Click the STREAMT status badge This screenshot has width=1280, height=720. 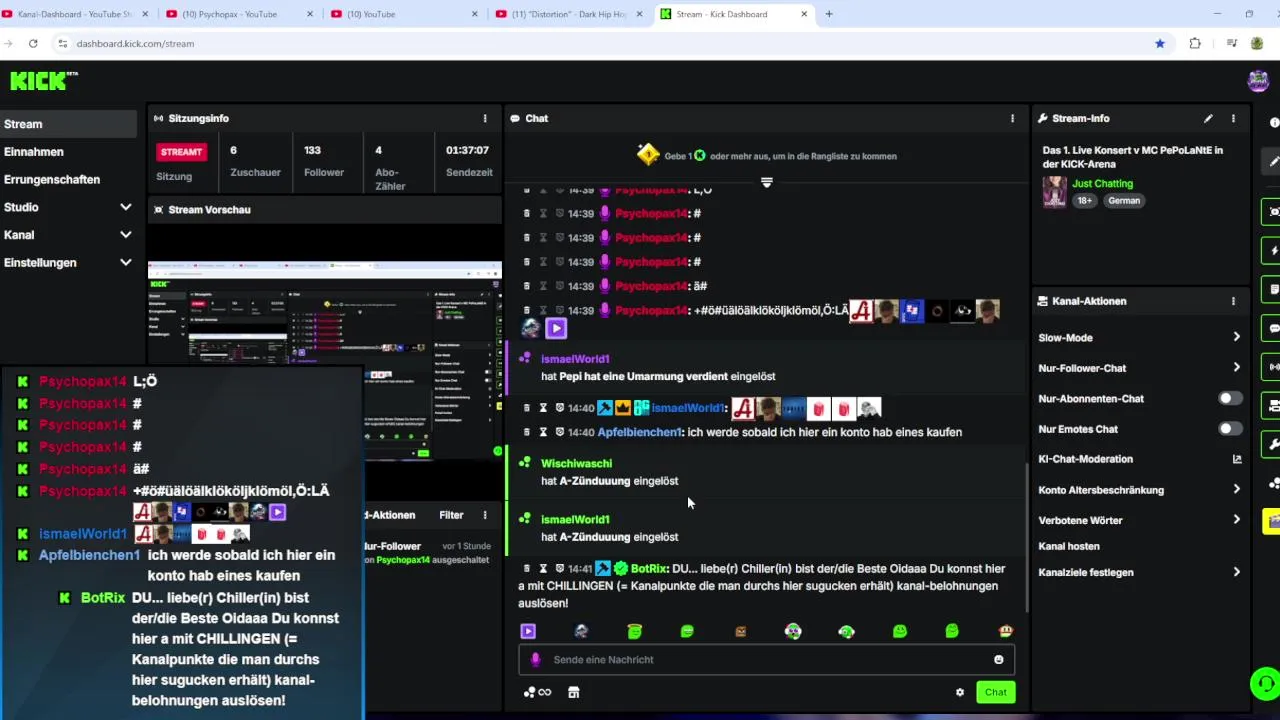(x=181, y=152)
